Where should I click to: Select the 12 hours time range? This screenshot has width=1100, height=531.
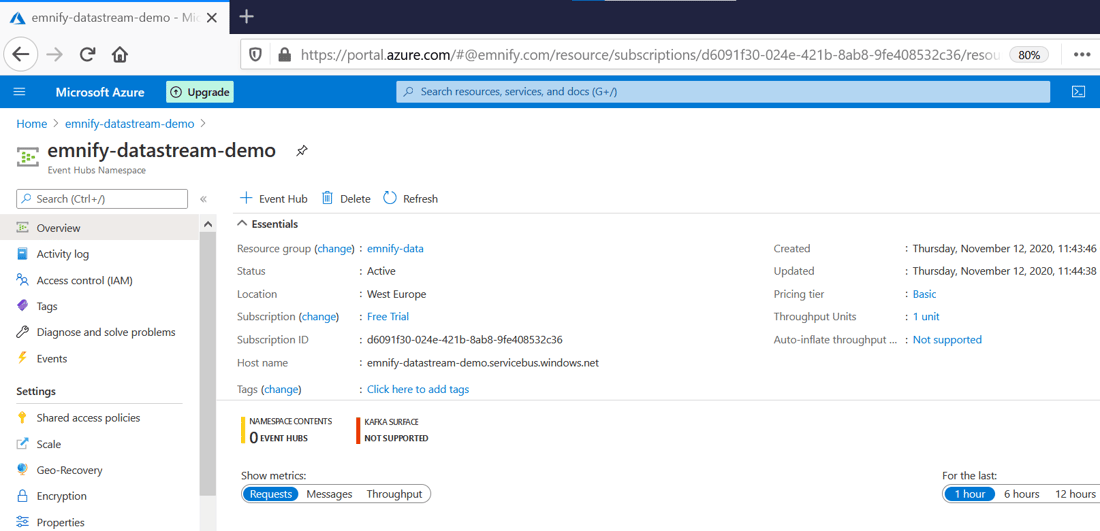(1075, 494)
